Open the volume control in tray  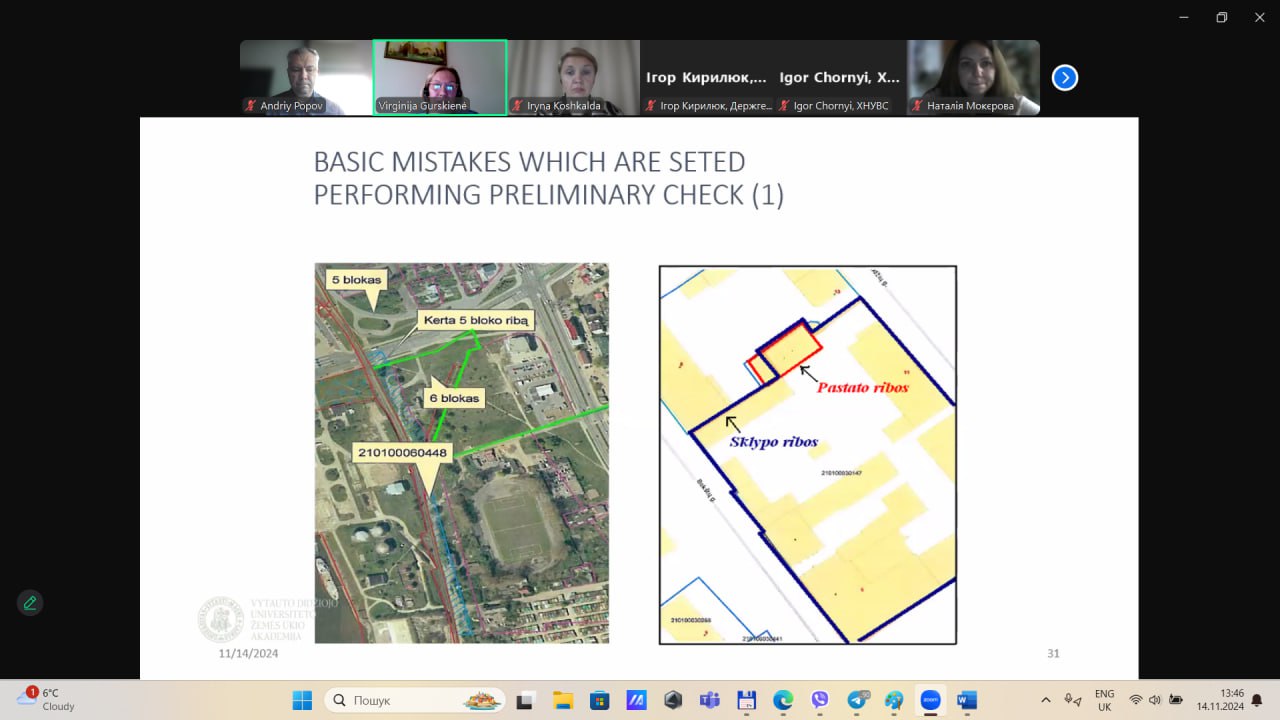[x=1155, y=700]
